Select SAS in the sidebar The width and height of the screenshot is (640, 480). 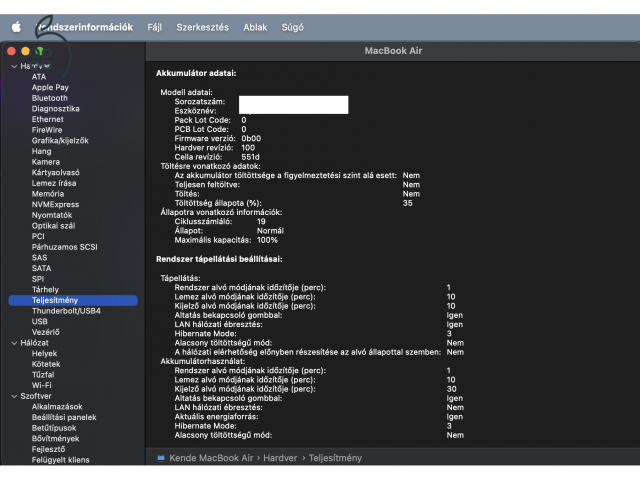[x=39, y=258]
